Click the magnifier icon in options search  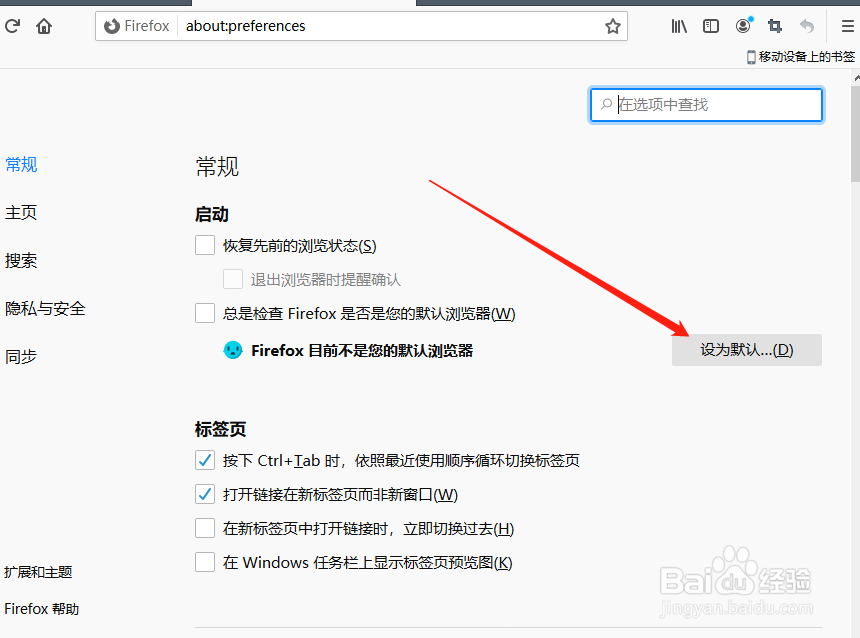(x=606, y=104)
